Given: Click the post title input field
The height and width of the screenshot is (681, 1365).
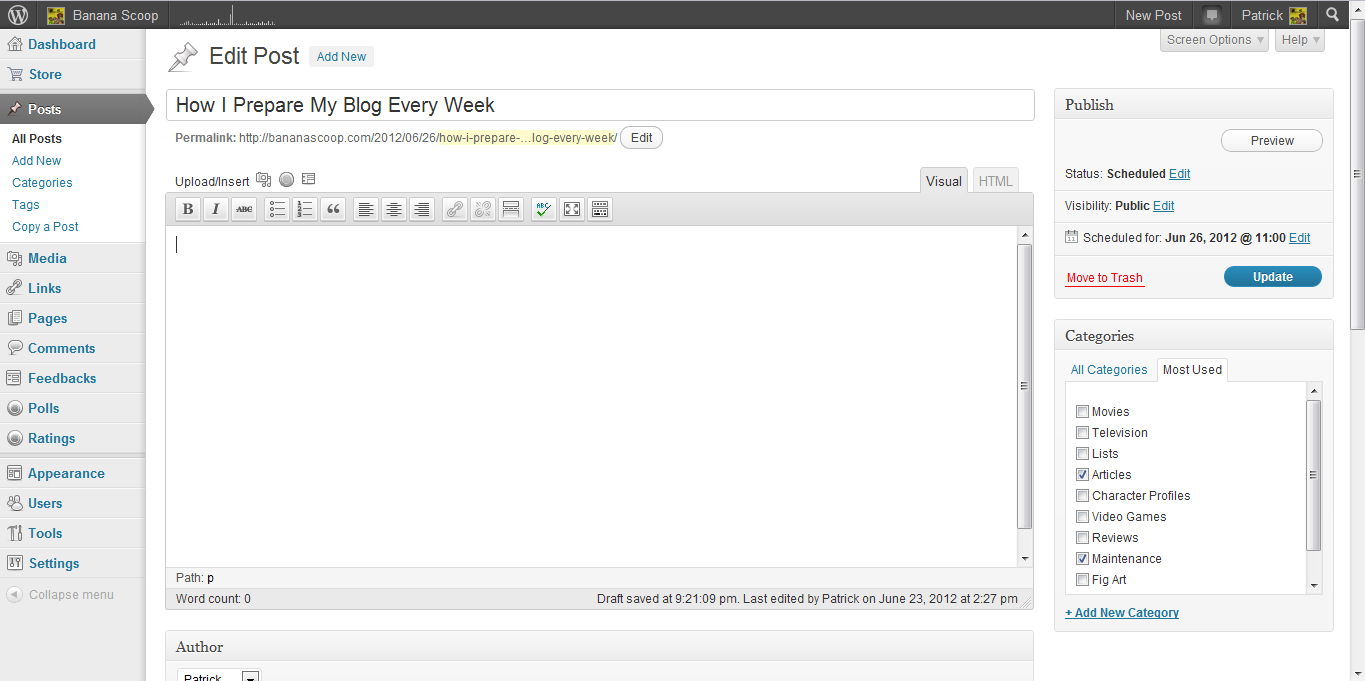Looking at the screenshot, I should 600,105.
